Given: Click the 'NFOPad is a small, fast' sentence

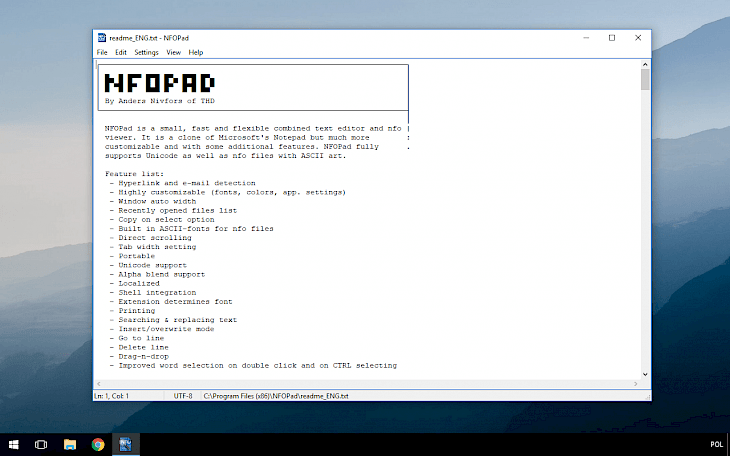Looking at the screenshot, I should (253, 128).
